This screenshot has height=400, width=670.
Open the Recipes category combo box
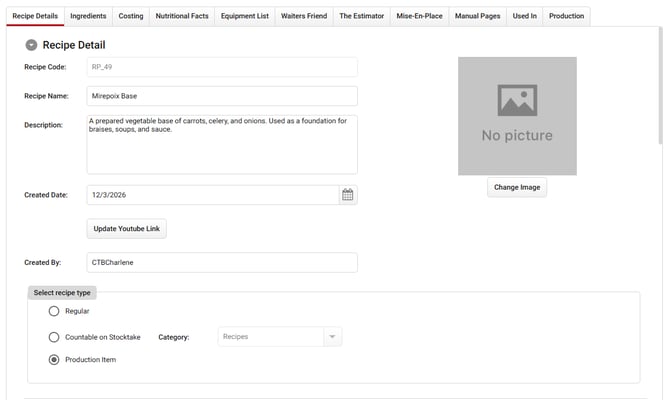tap(270, 337)
